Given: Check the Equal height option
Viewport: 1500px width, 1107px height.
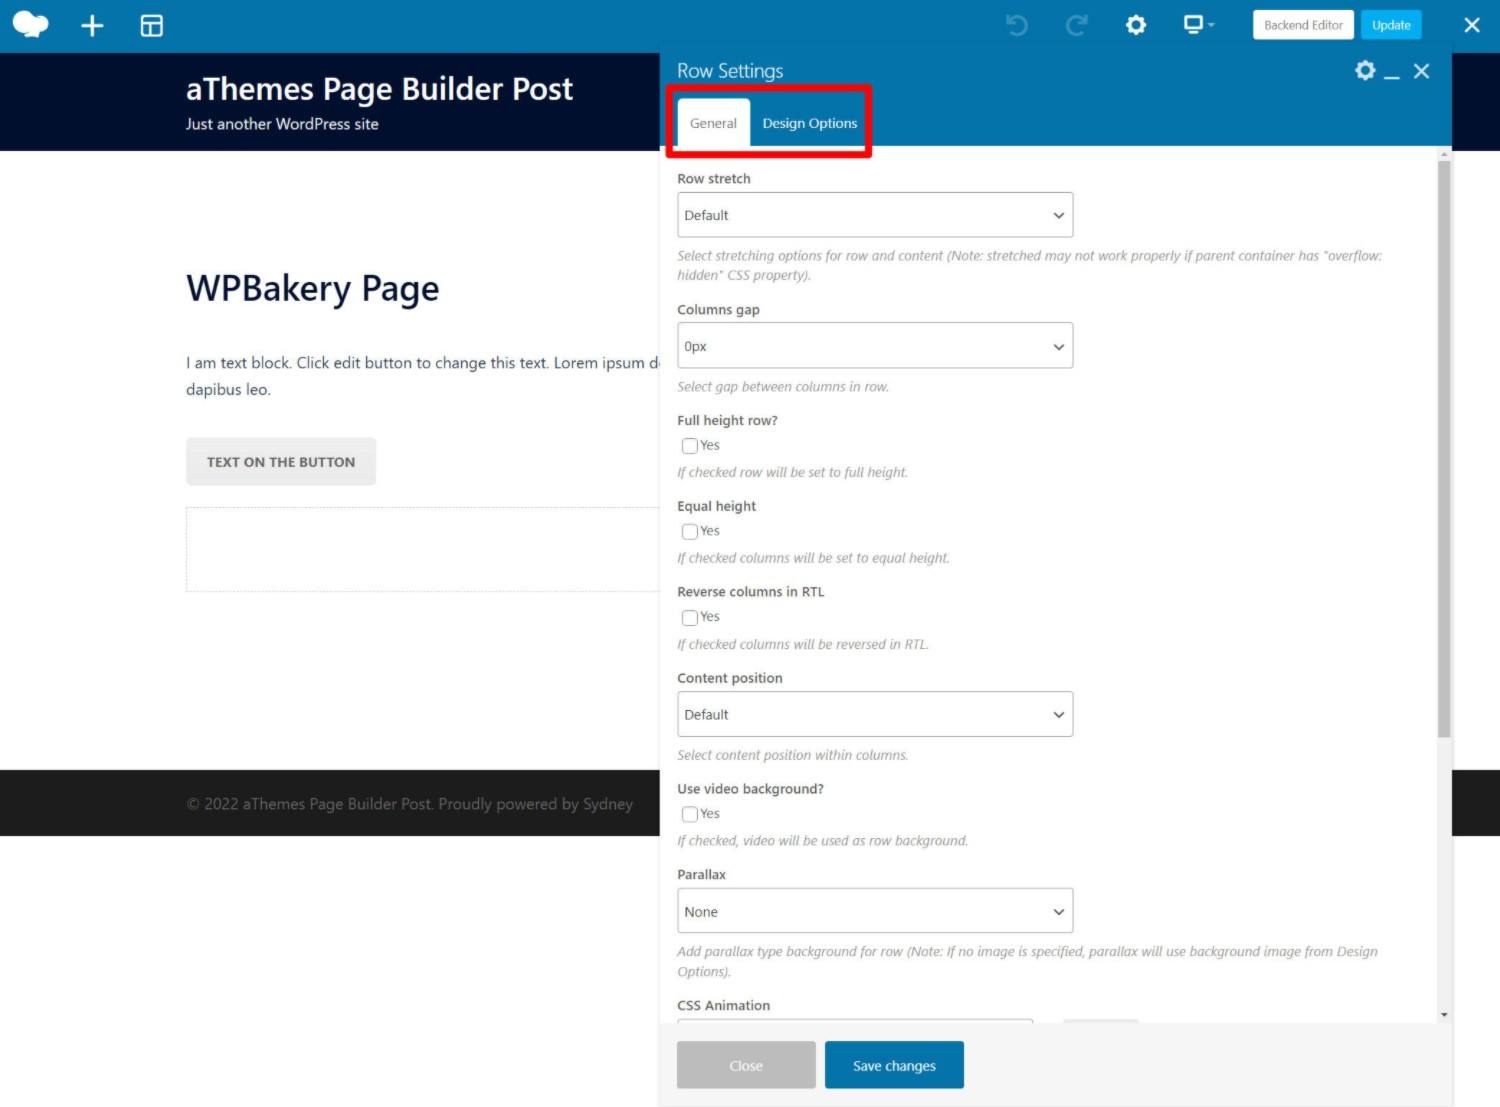Looking at the screenshot, I should pyautogui.click(x=690, y=532).
